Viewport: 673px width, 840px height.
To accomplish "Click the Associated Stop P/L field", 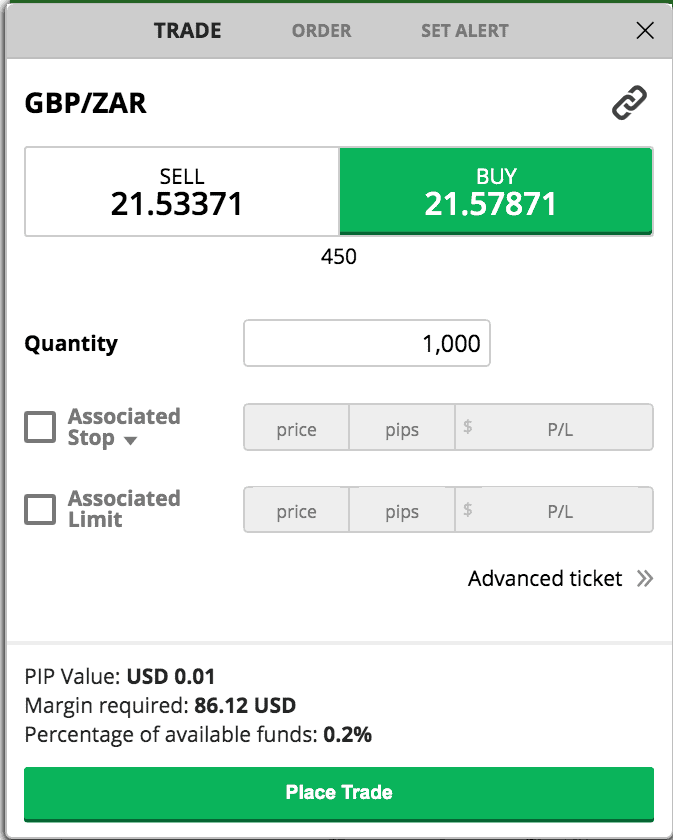I will coord(554,428).
